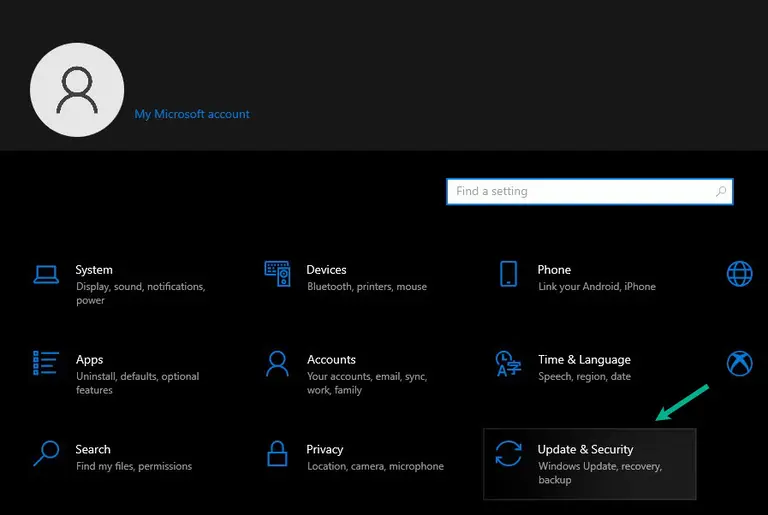This screenshot has height=515, width=768.
Task: Open the Accounts category title
Action: (331, 360)
